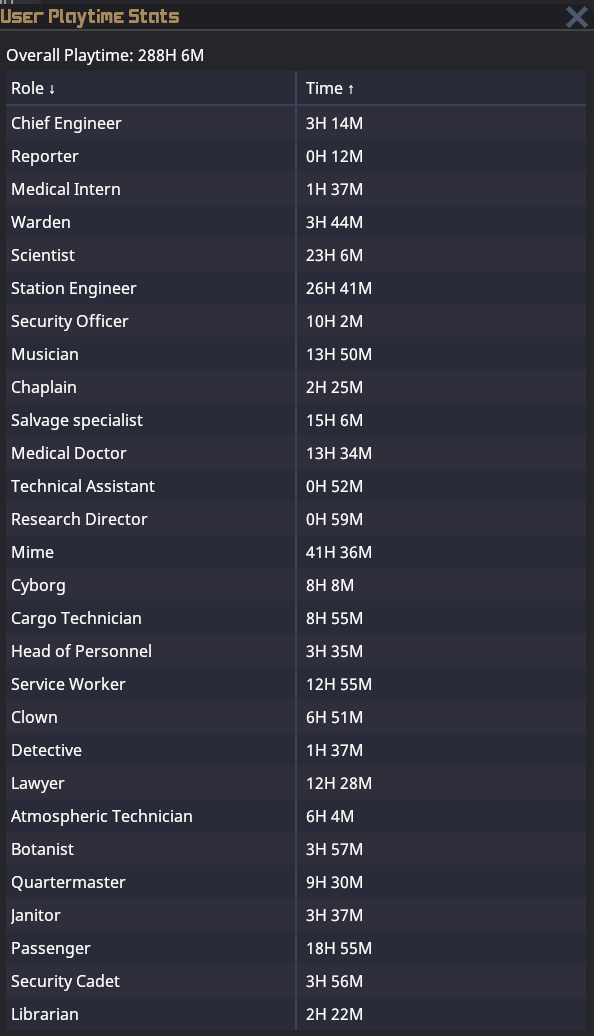Select the Chief Engineer row
Image resolution: width=594 pixels, height=1036 pixels.
point(296,123)
